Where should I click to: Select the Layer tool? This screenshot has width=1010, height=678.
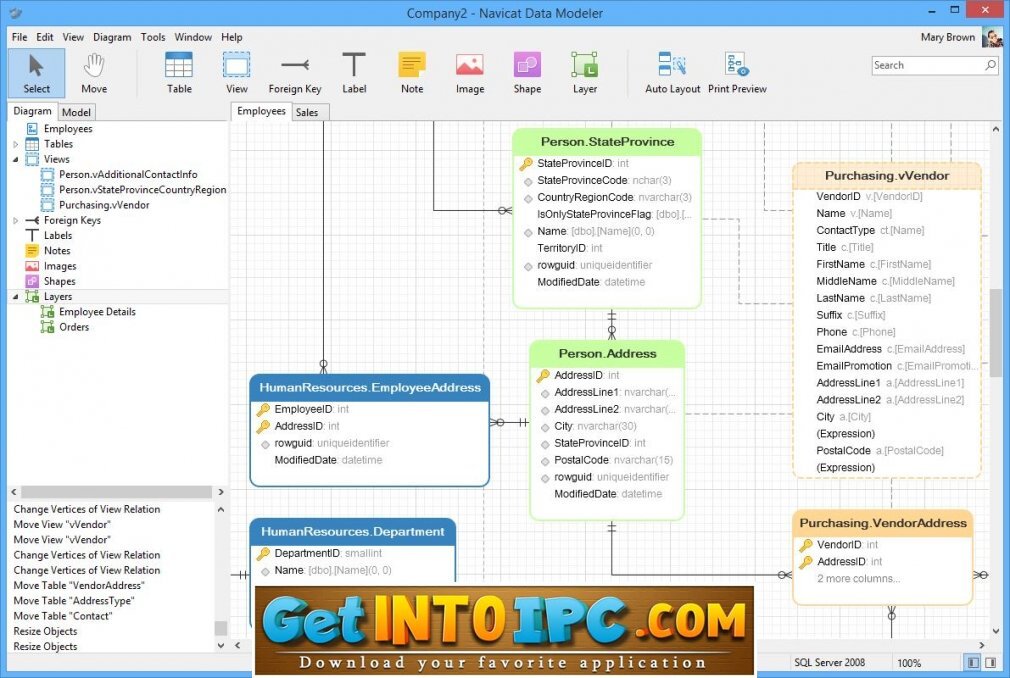point(585,73)
